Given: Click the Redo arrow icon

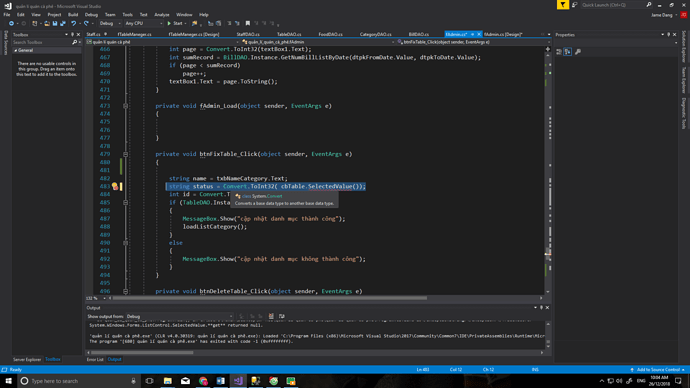Looking at the screenshot, I should [x=86, y=23].
